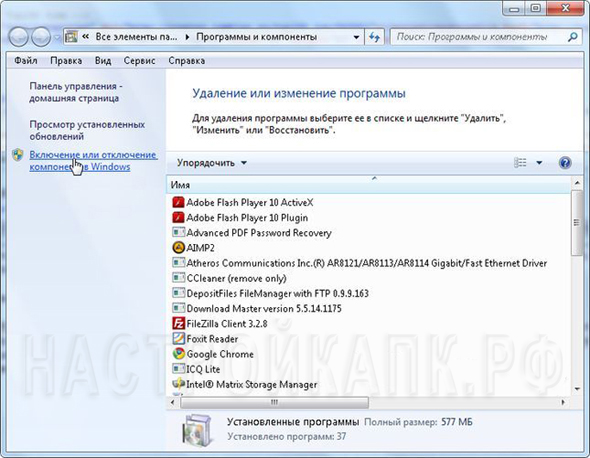Click the view mode icon in the toolbar
The width and height of the screenshot is (590, 458).
click(x=520, y=163)
